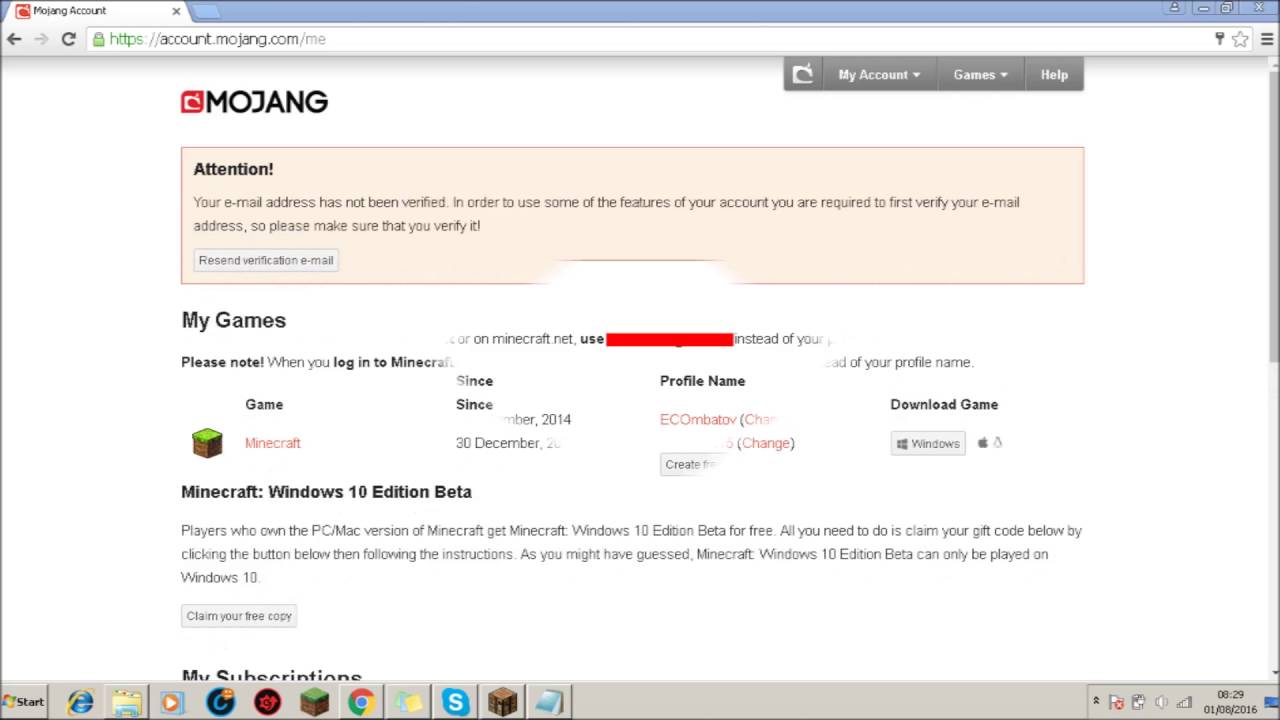This screenshot has height=720, width=1280.
Task: Open the notepad app in taskbar
Action: [x=549, y=702]
